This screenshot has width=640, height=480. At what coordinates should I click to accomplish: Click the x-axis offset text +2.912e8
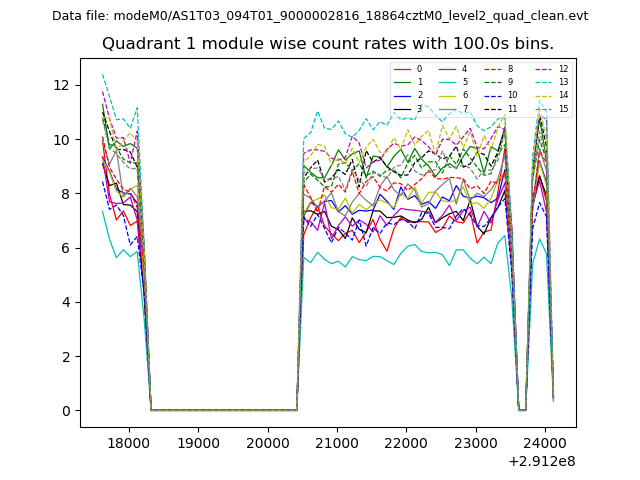click(542, 461)
